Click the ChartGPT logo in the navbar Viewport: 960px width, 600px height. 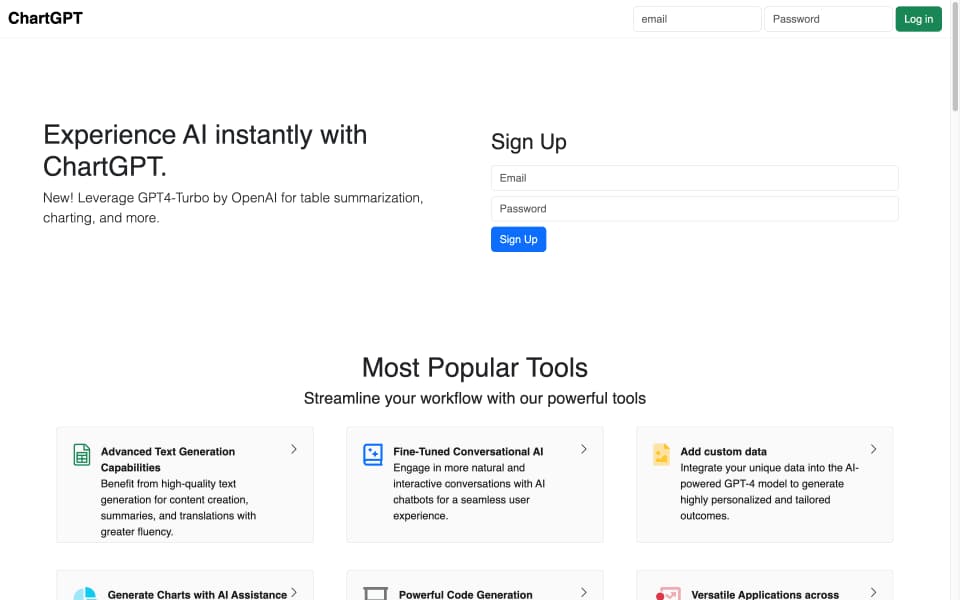(45, 18)
